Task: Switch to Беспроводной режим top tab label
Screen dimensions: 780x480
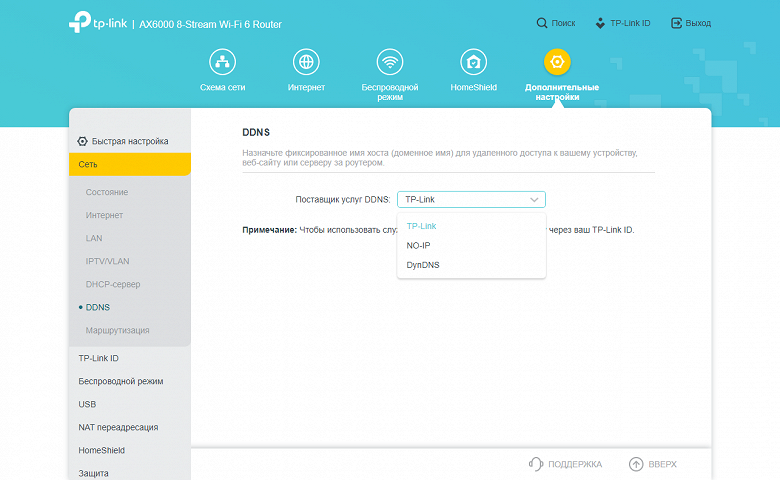Action: [x=390, y=92]
